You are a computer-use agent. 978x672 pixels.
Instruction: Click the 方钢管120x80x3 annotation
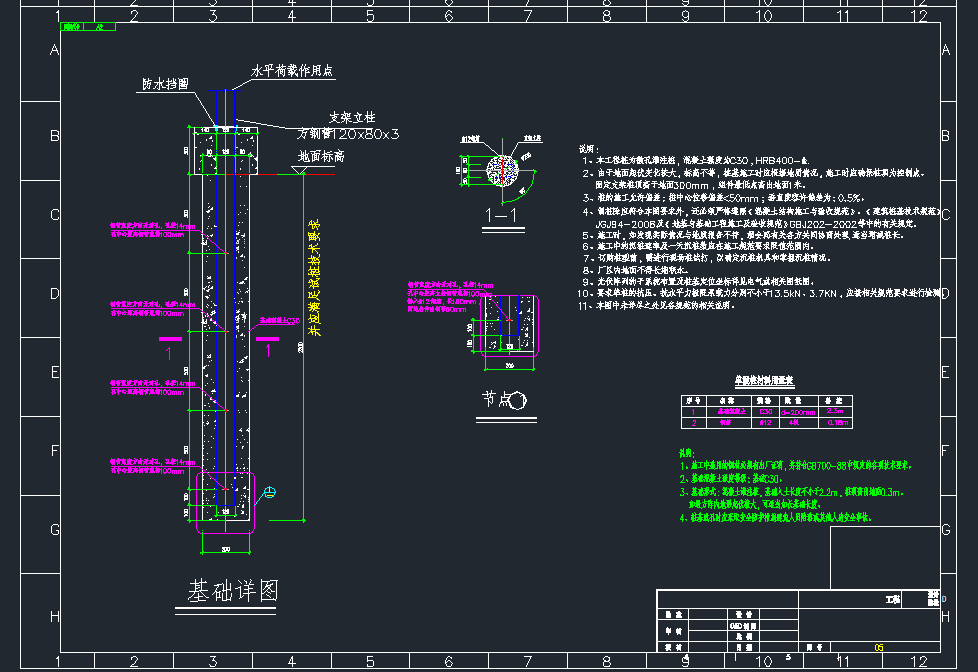tap(349, 133)
